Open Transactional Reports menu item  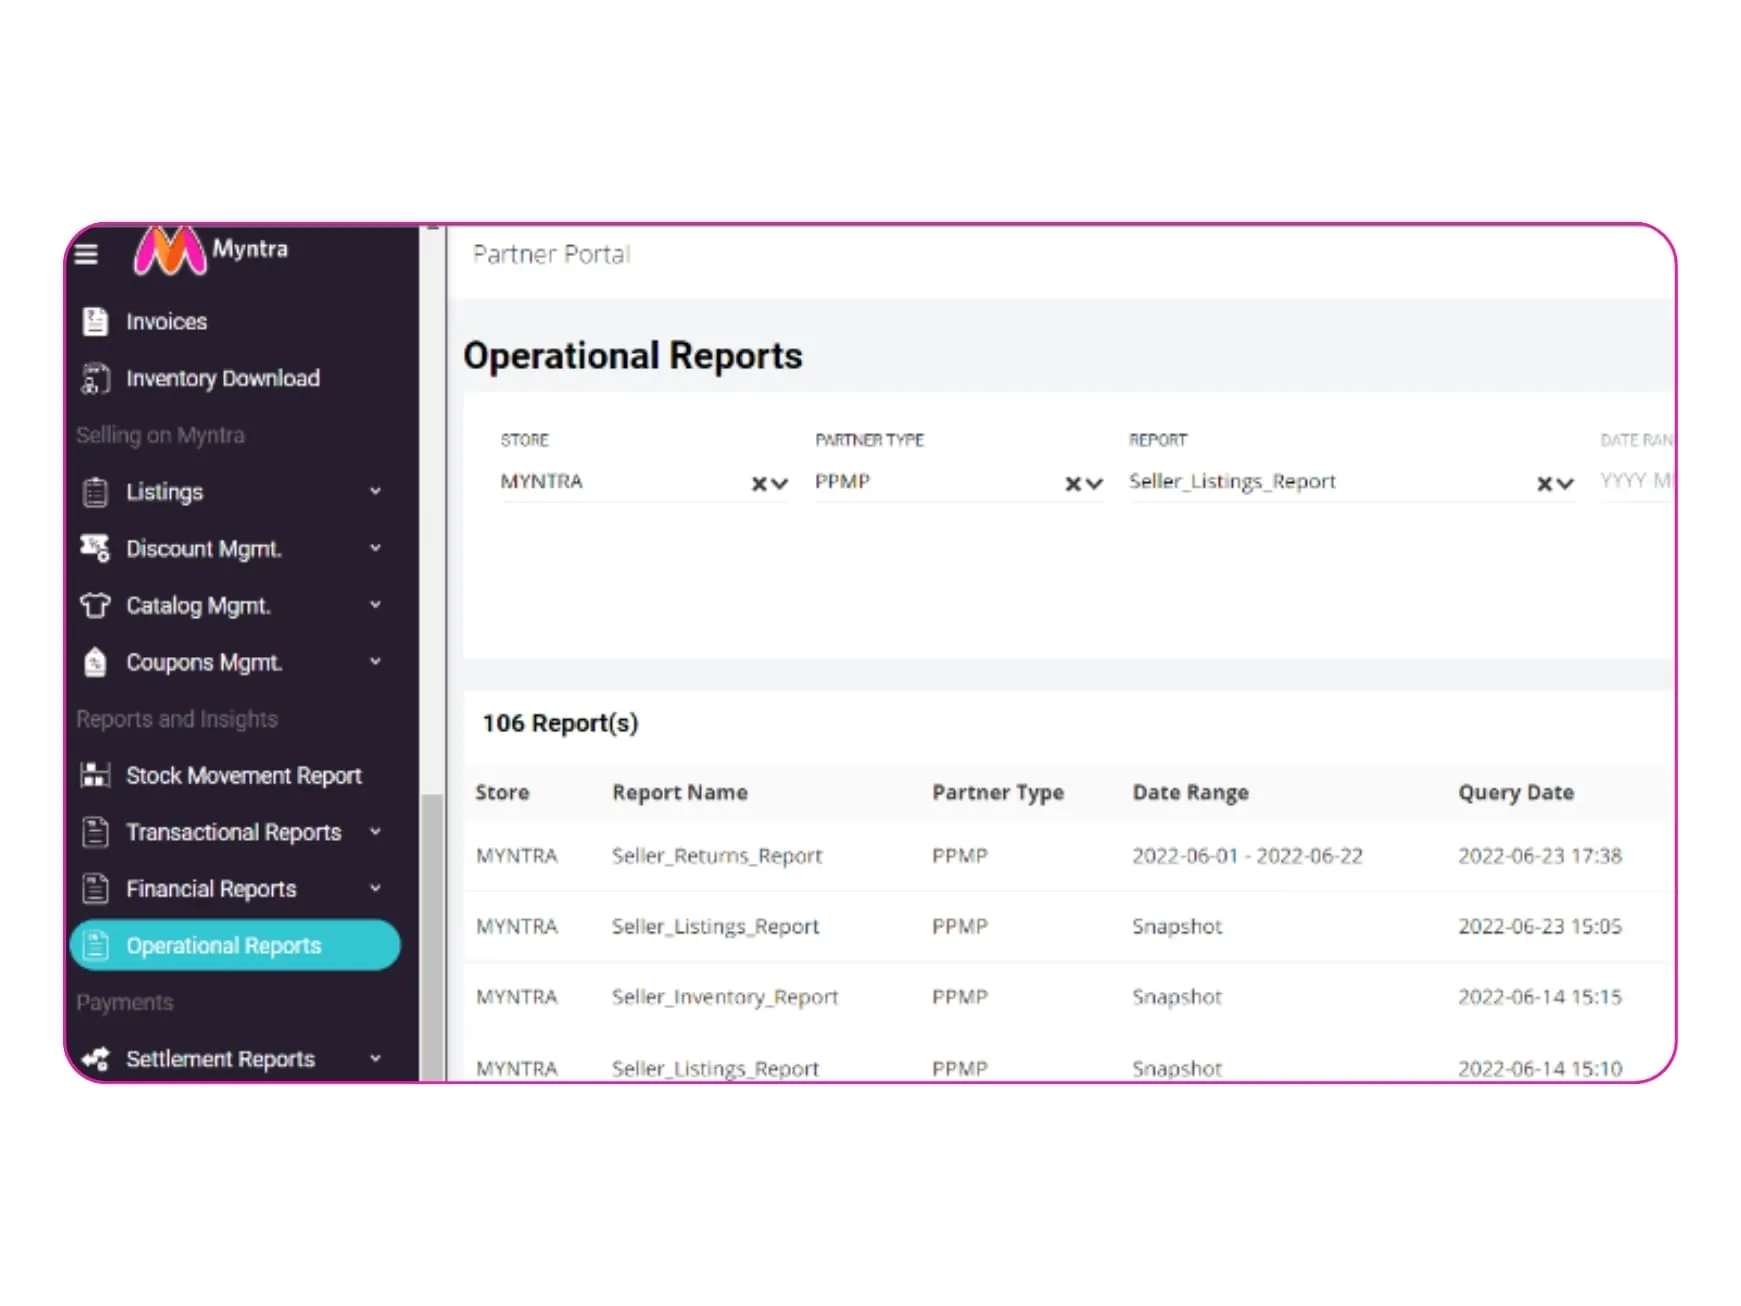234,832
